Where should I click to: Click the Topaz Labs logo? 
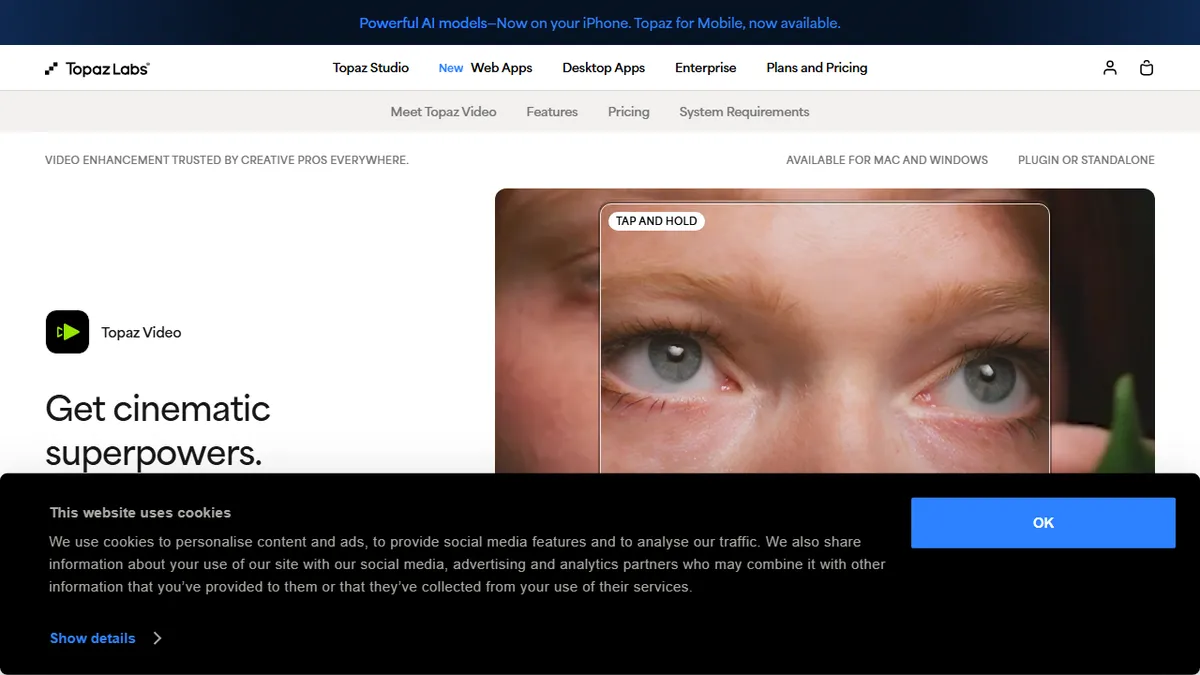[97, 69]
